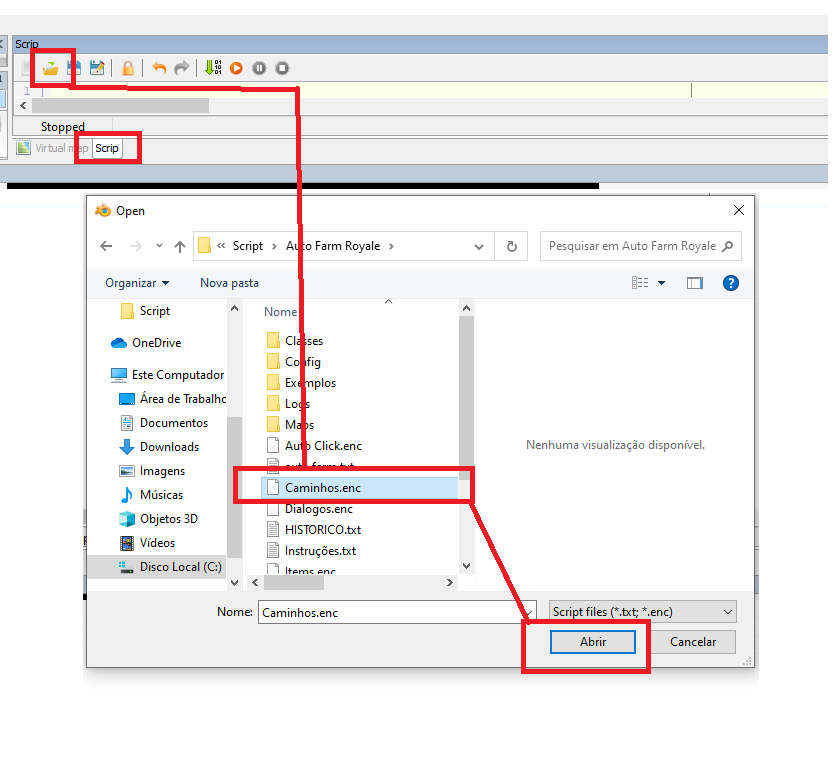Open the Organizar dropdown menu
Image resolution: width=838 pixels, height=768 pixels.
(137, 283)
